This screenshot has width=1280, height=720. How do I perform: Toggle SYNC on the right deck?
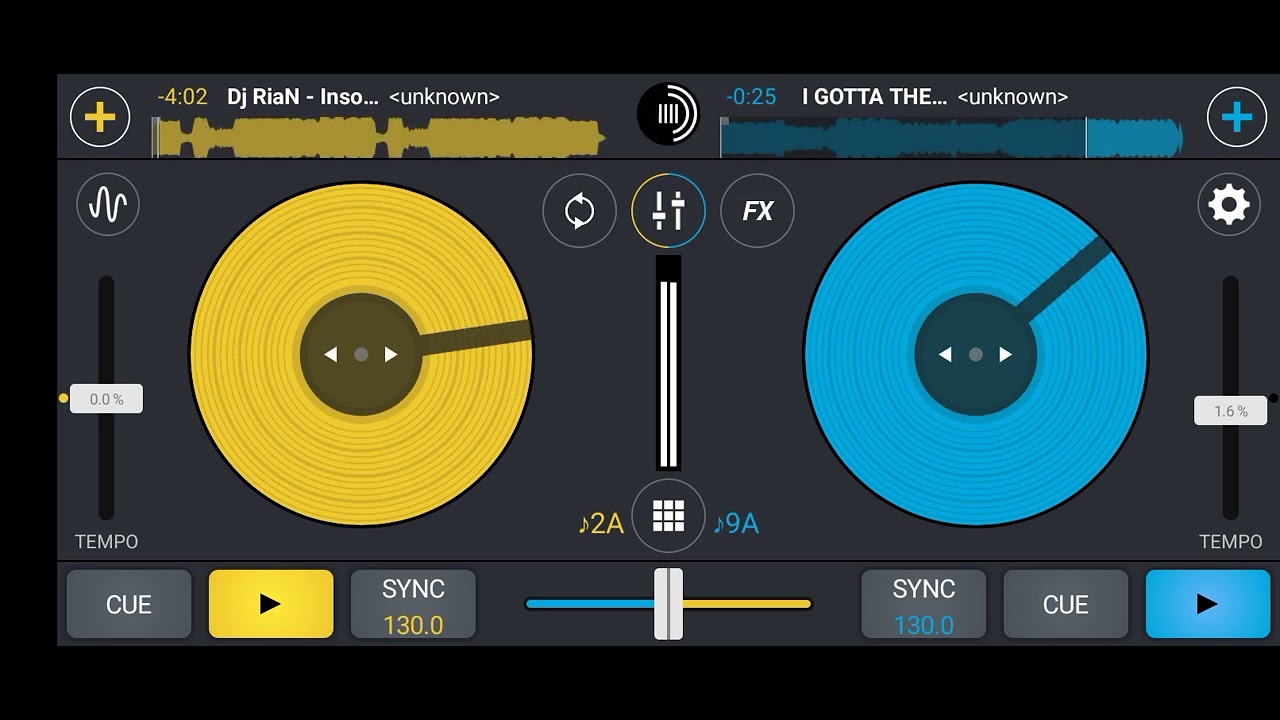[924, 604]
